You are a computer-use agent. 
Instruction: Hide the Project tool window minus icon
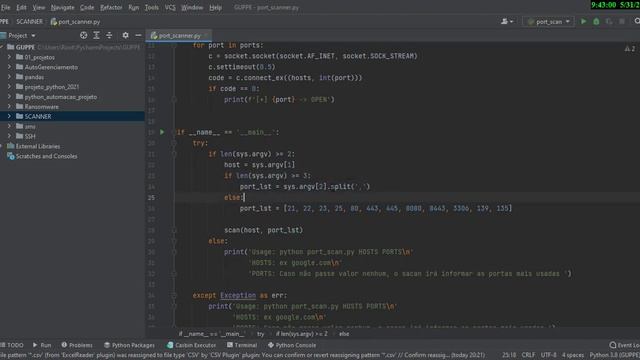point(138,36)
